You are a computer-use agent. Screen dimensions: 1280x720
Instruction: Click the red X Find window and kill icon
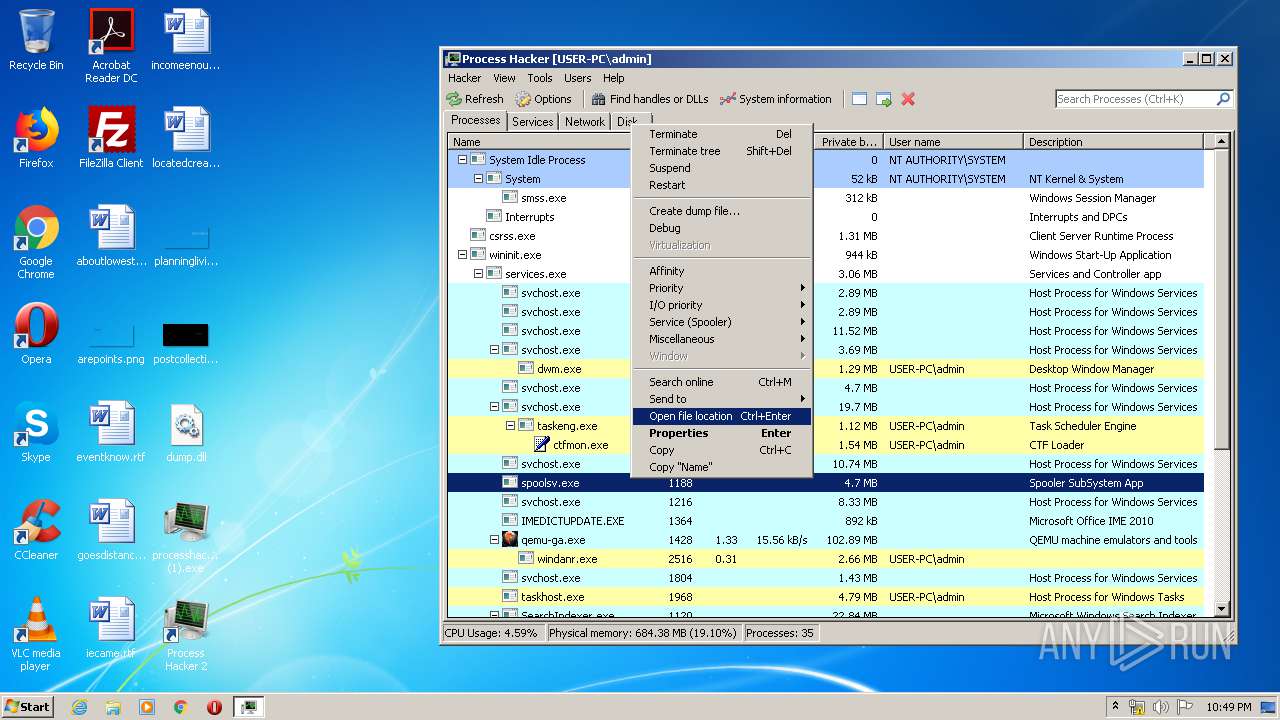(x=908, y=99)
